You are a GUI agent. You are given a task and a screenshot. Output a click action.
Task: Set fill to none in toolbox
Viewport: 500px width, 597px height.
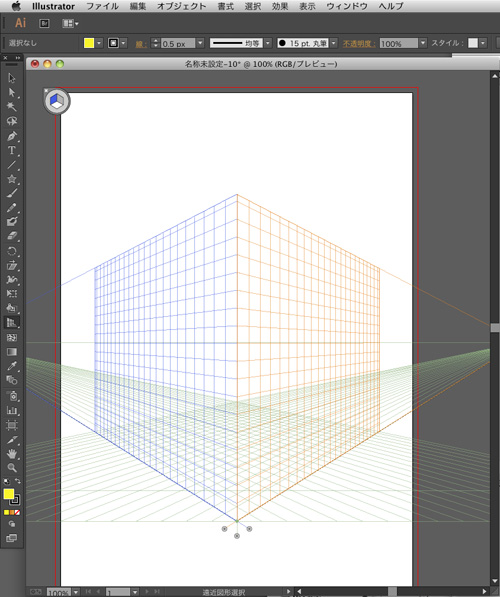17,512
